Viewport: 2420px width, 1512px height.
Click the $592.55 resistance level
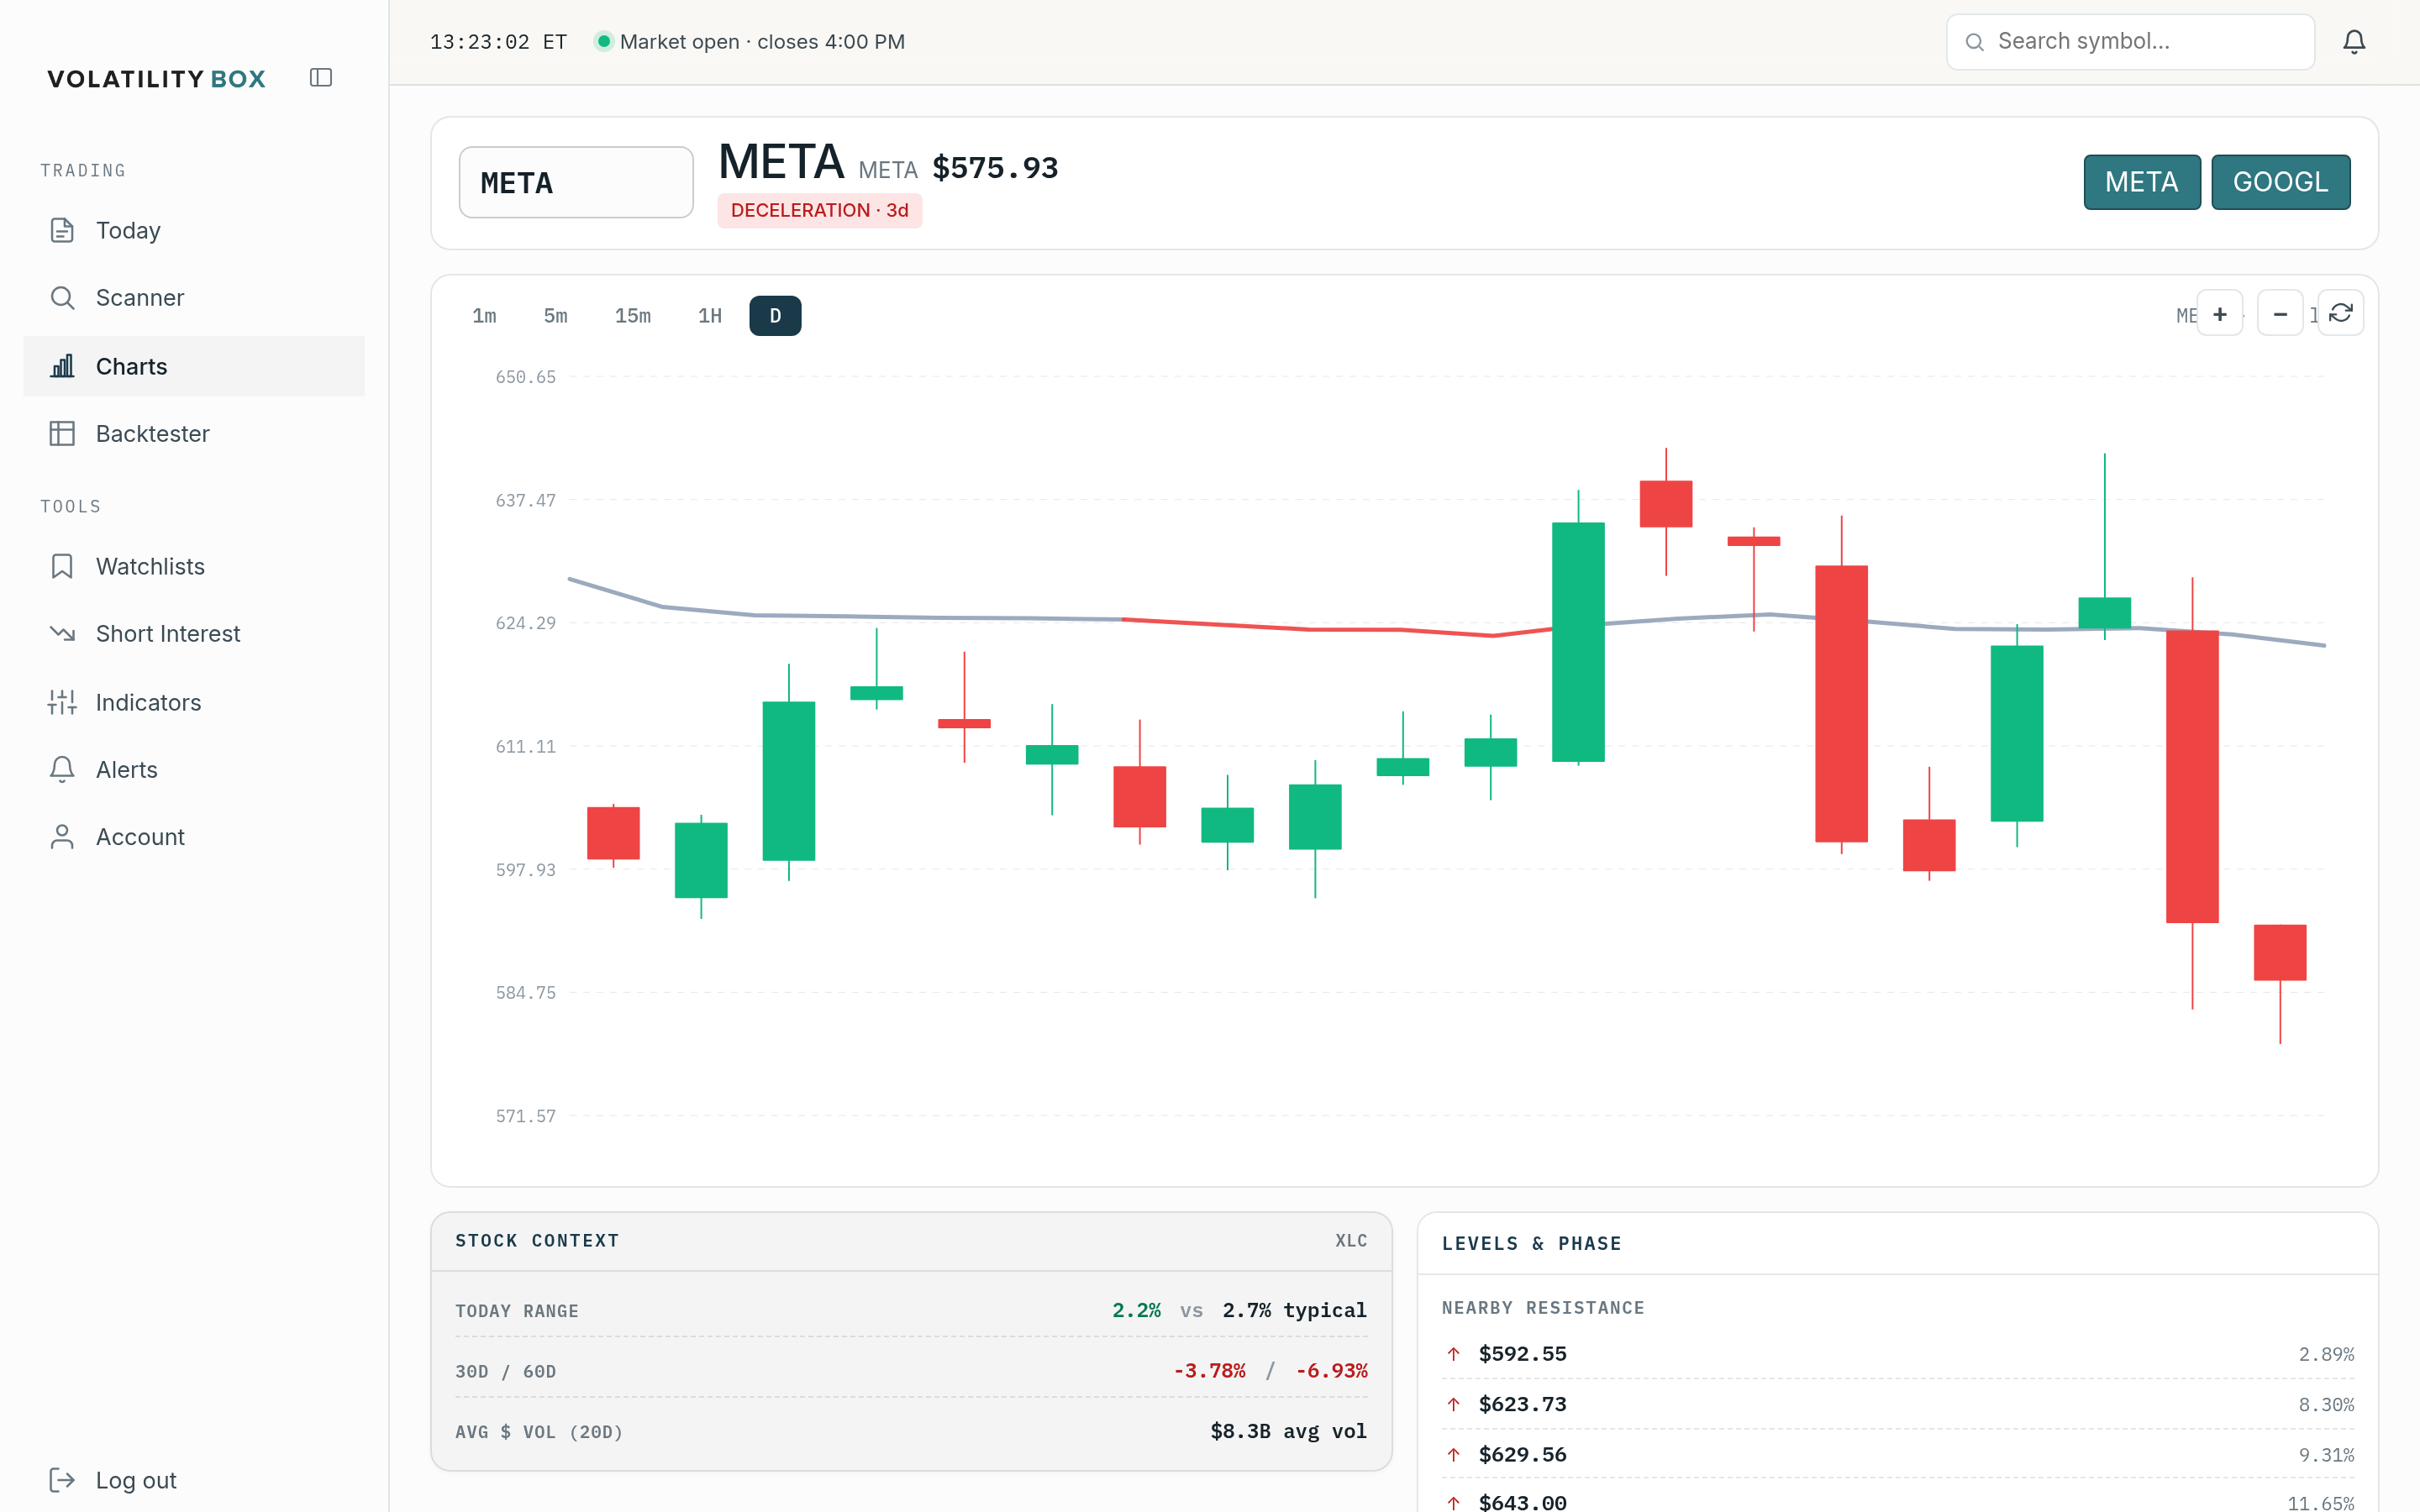click(x=1522, y=1354)
